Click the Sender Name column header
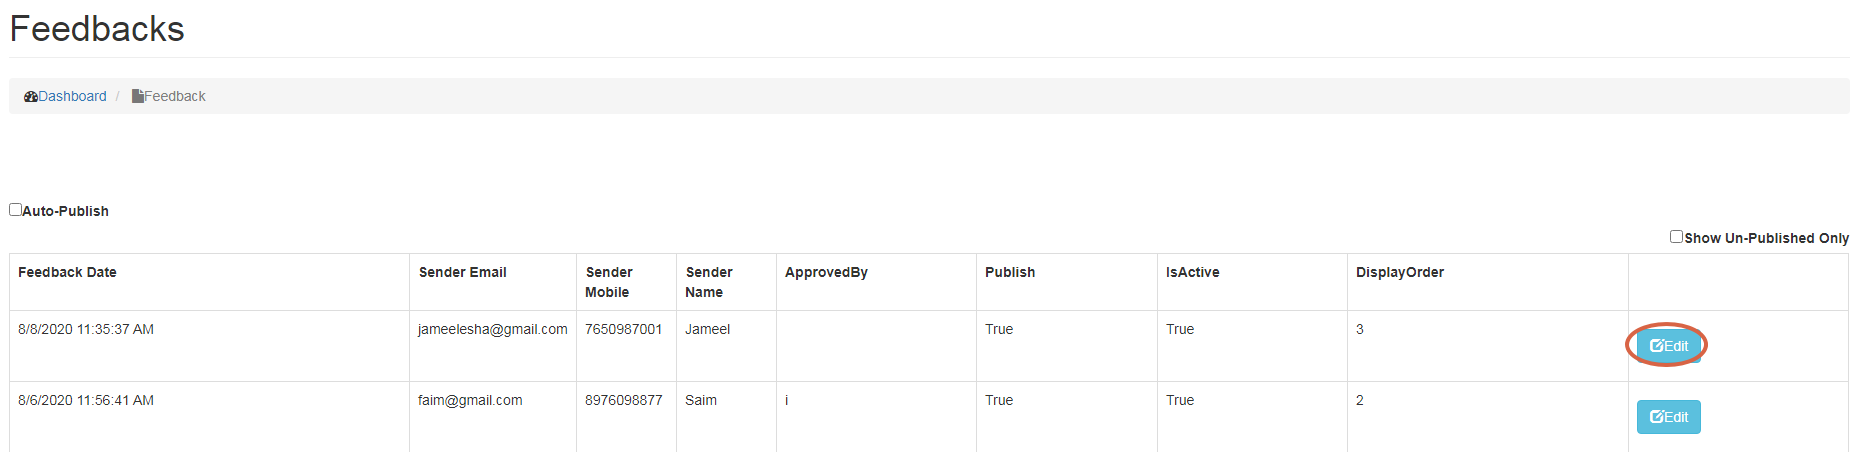Screen dimensions: 1863x452 tap(708, 282)
